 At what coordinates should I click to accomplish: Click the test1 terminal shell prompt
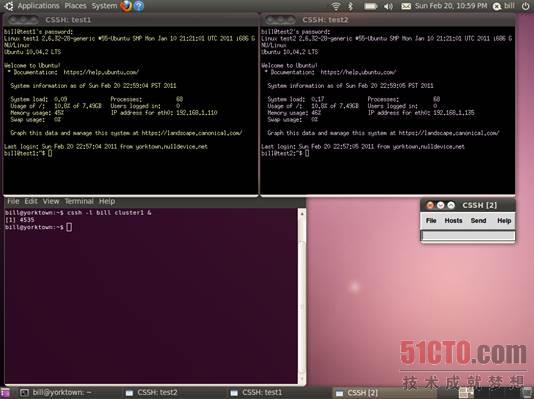tap(28, 153)
